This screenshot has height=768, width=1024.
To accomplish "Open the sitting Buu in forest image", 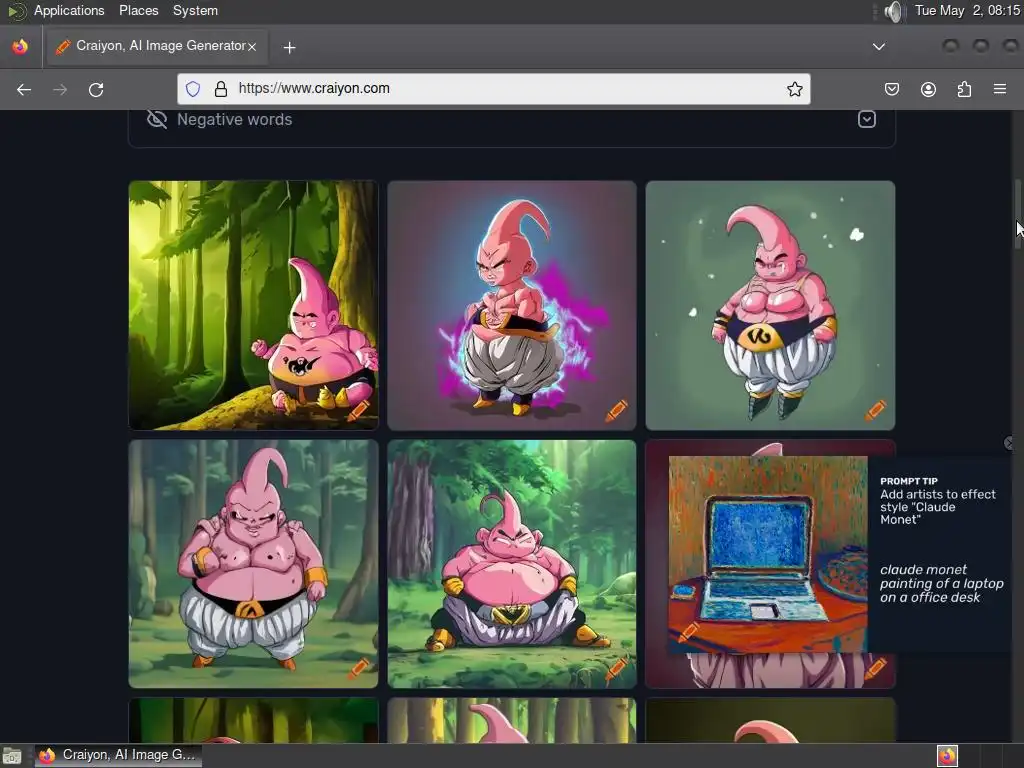I will 512,564.
